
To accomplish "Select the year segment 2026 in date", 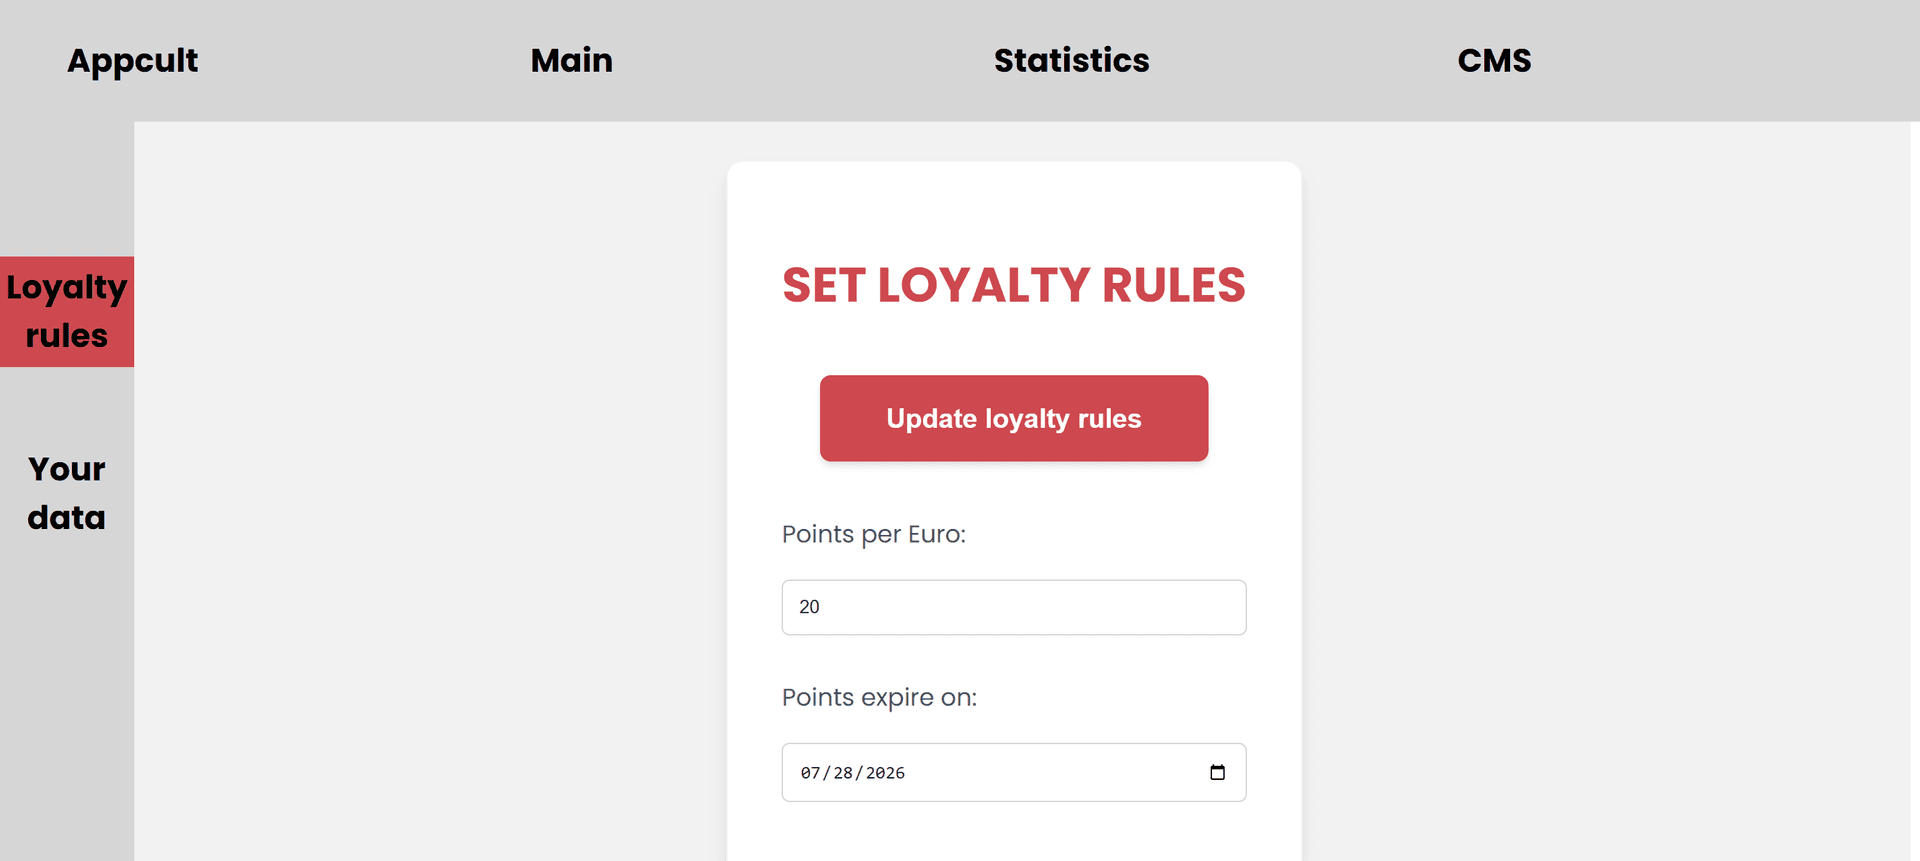I will (885, 773).
